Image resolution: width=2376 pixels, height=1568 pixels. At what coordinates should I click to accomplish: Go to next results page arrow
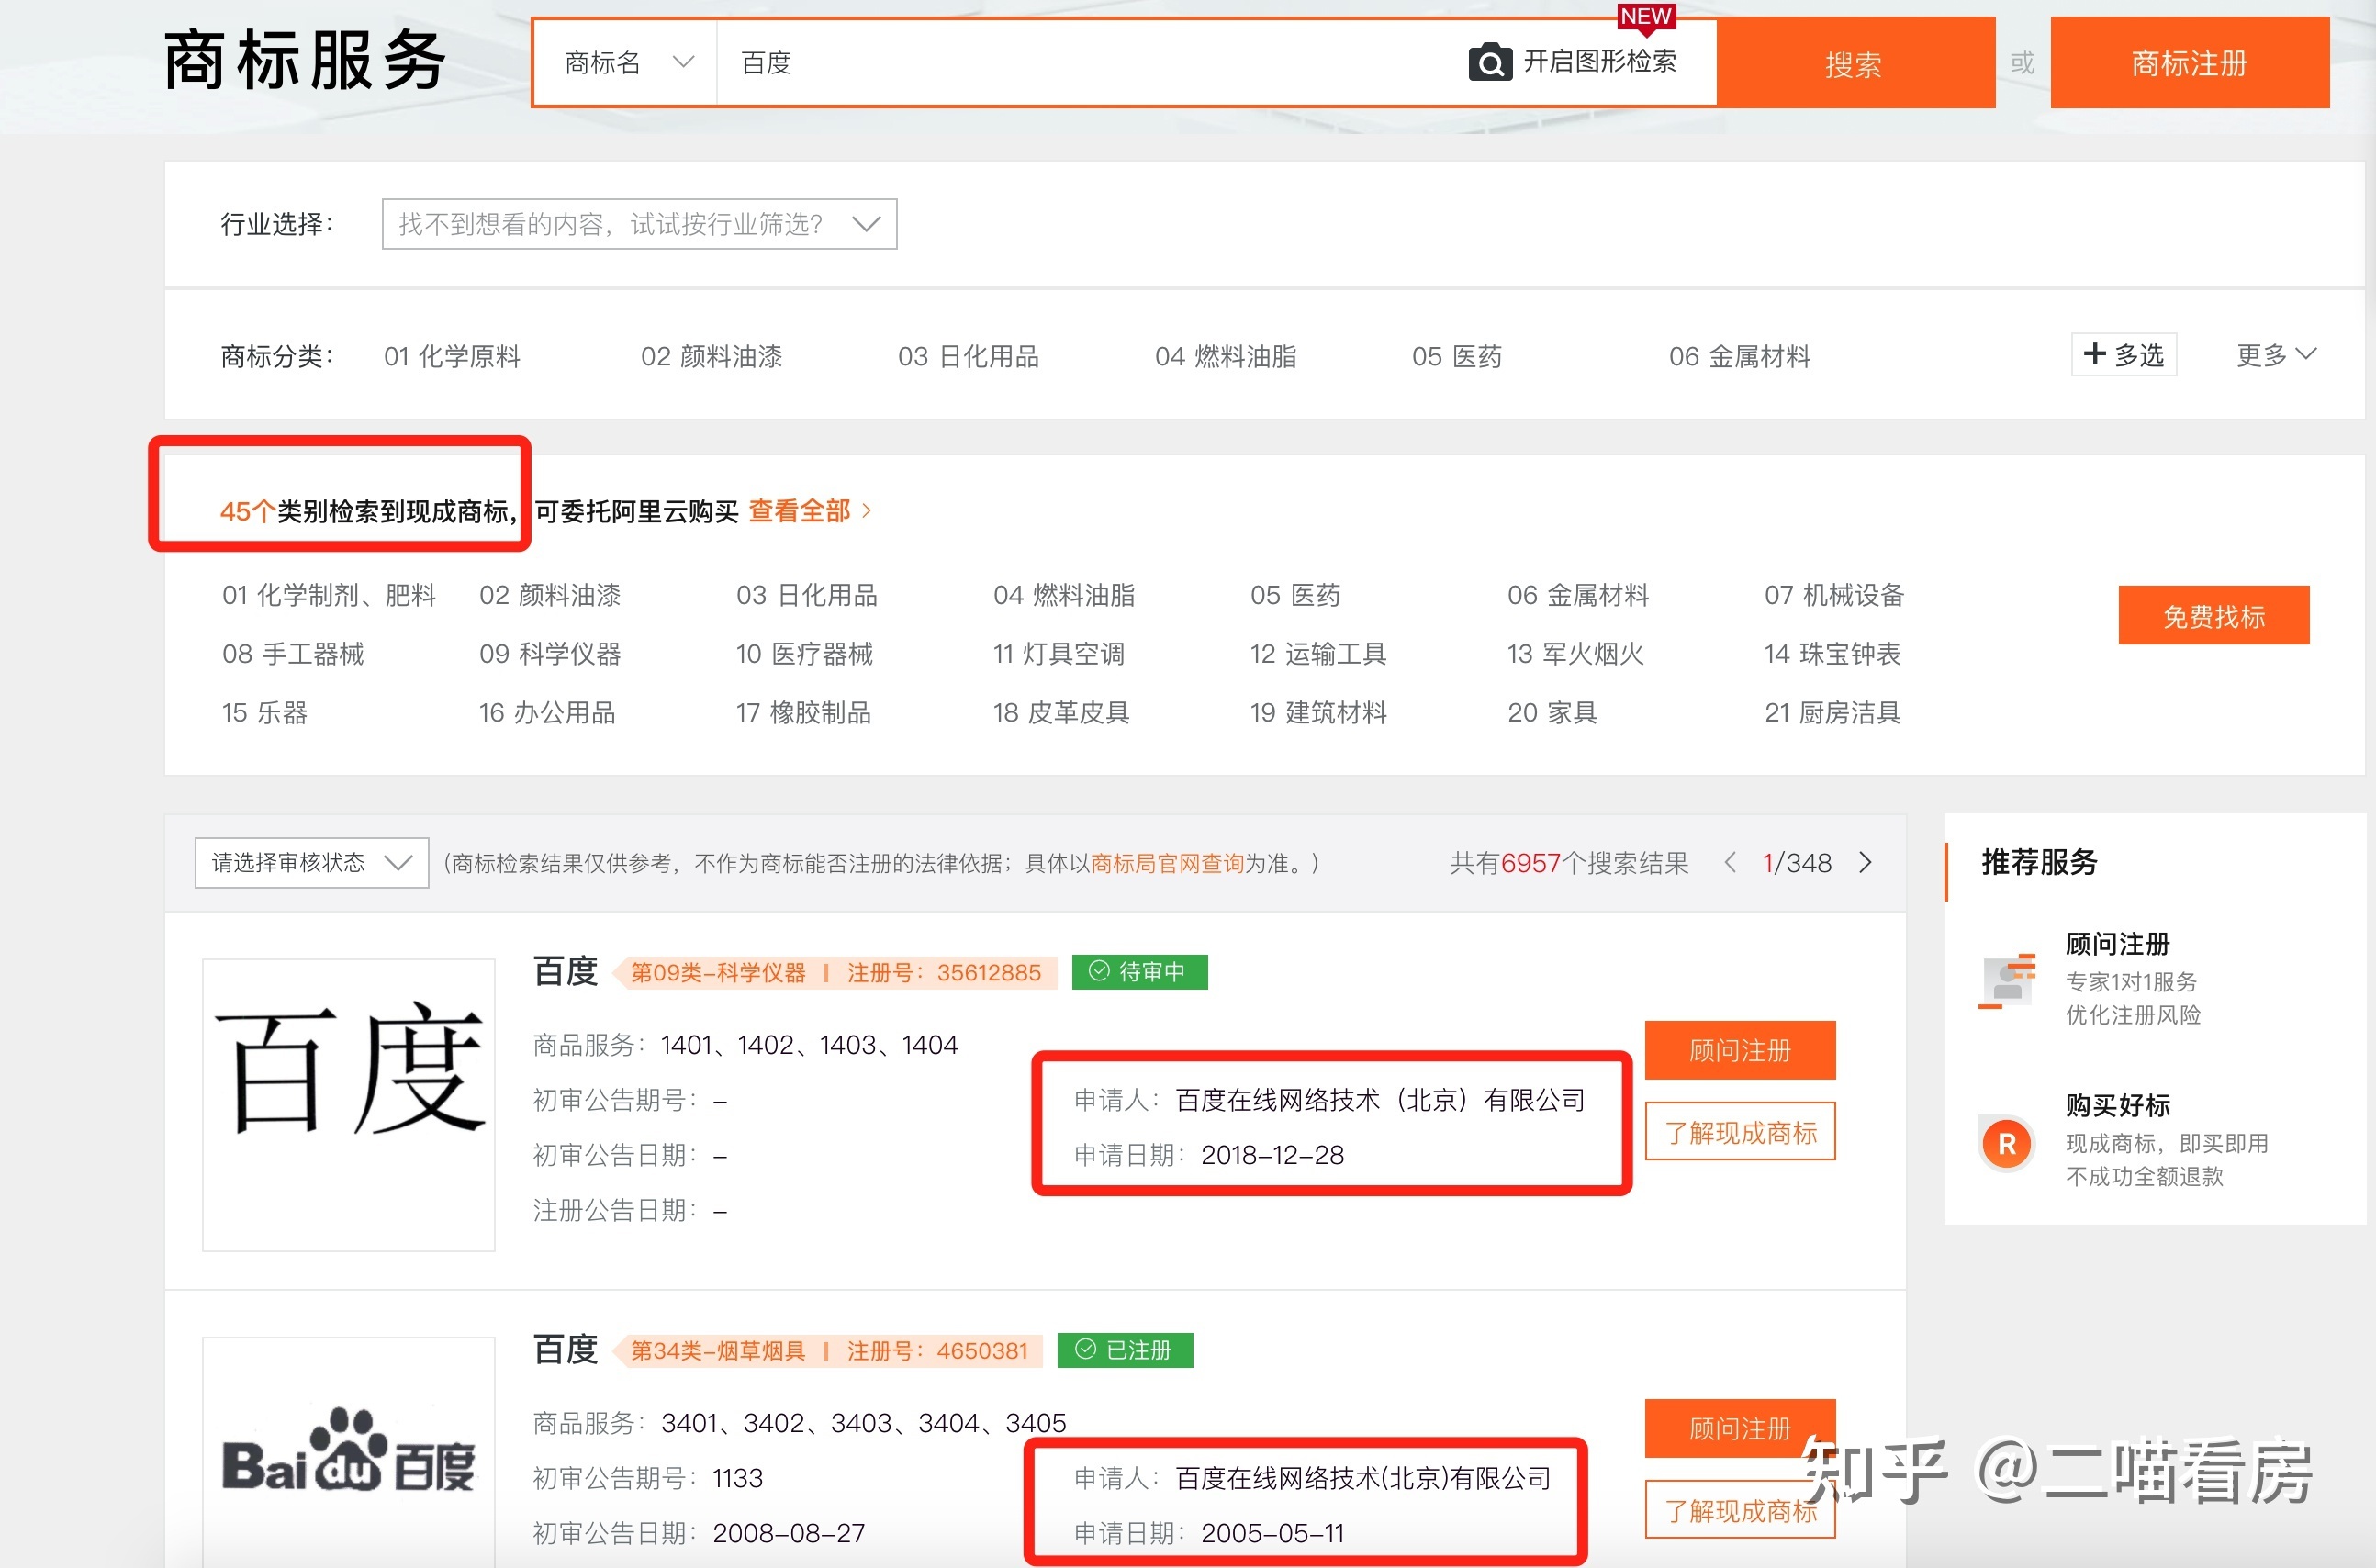click(1865, 862)
